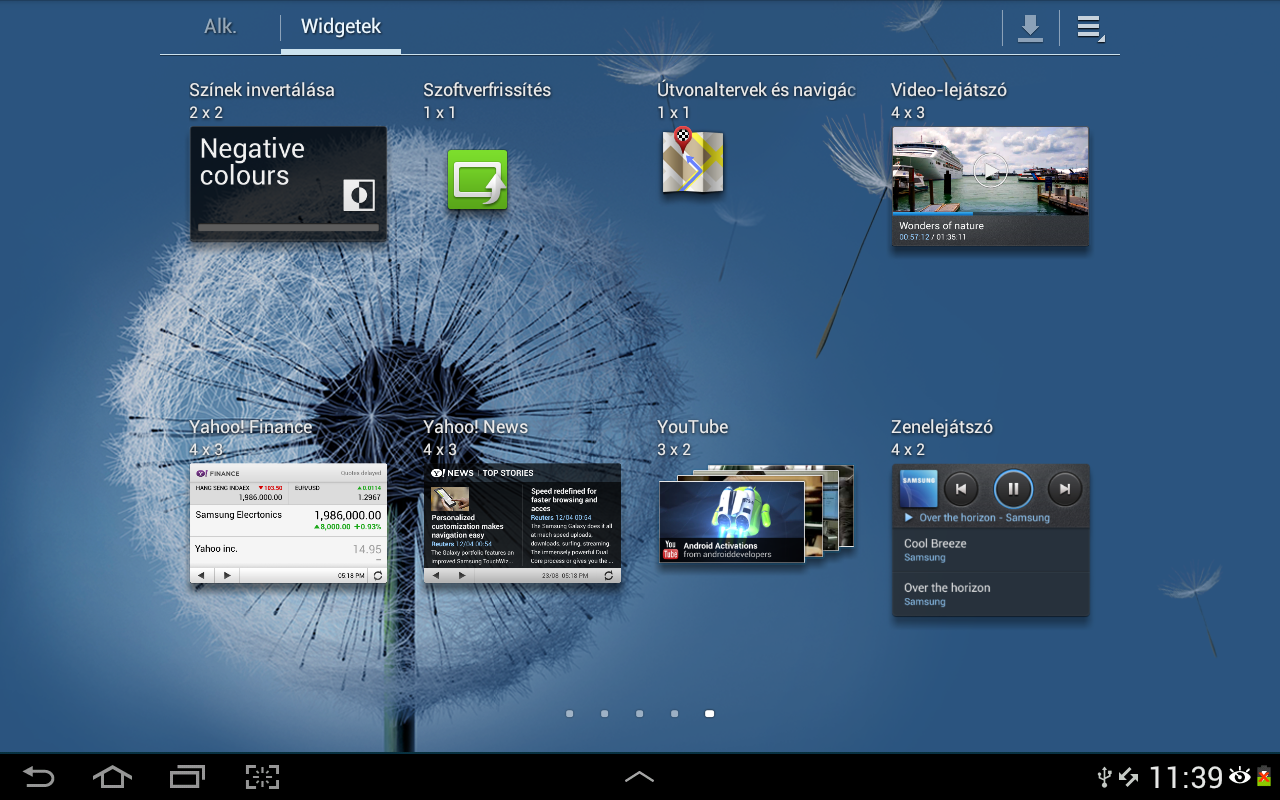The height and width of the screenshot is (800, 1280).
Task: Open the 'Speed redefined' news story
Action: point(574,525)
